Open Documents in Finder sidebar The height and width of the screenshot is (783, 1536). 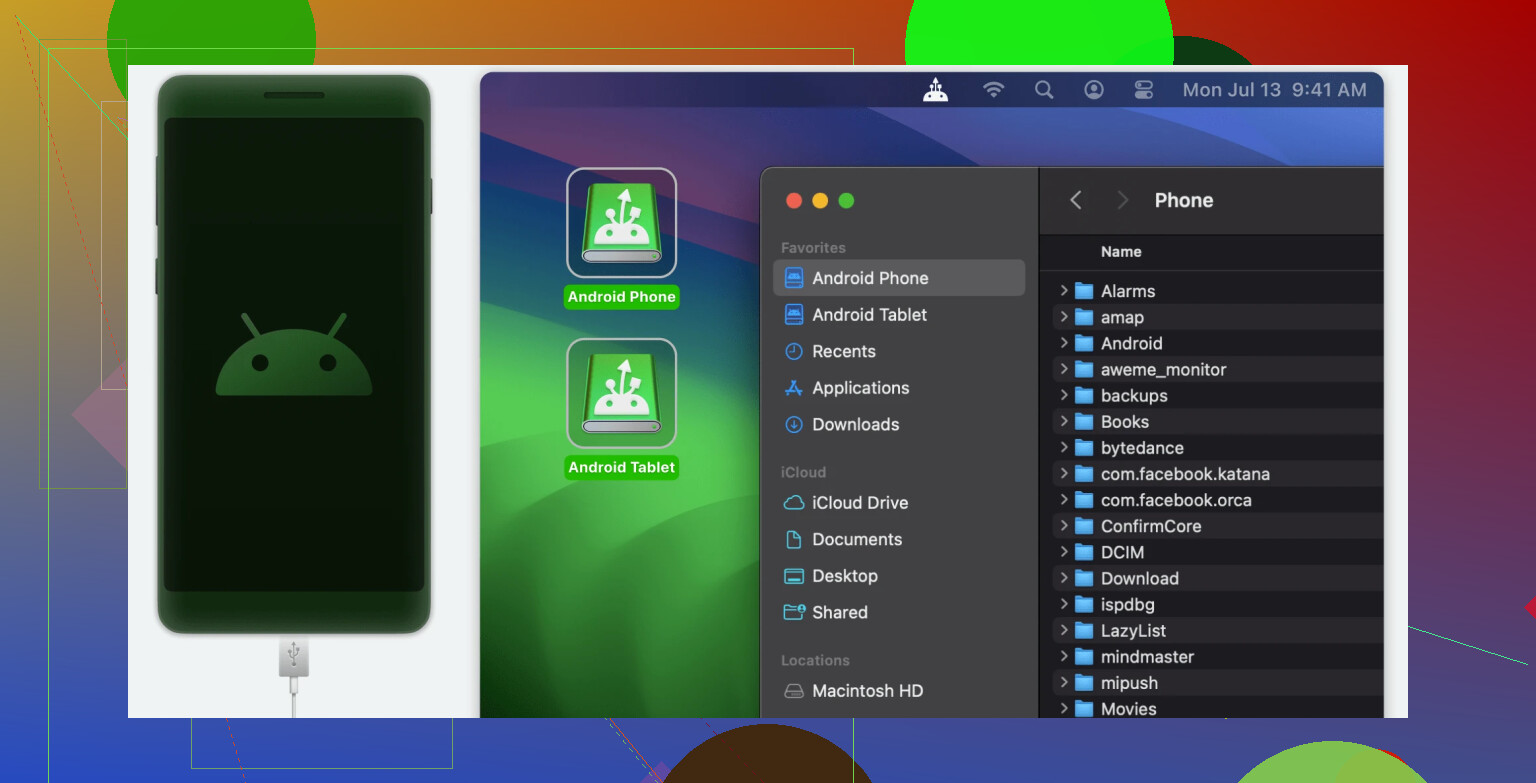(899, 539)
